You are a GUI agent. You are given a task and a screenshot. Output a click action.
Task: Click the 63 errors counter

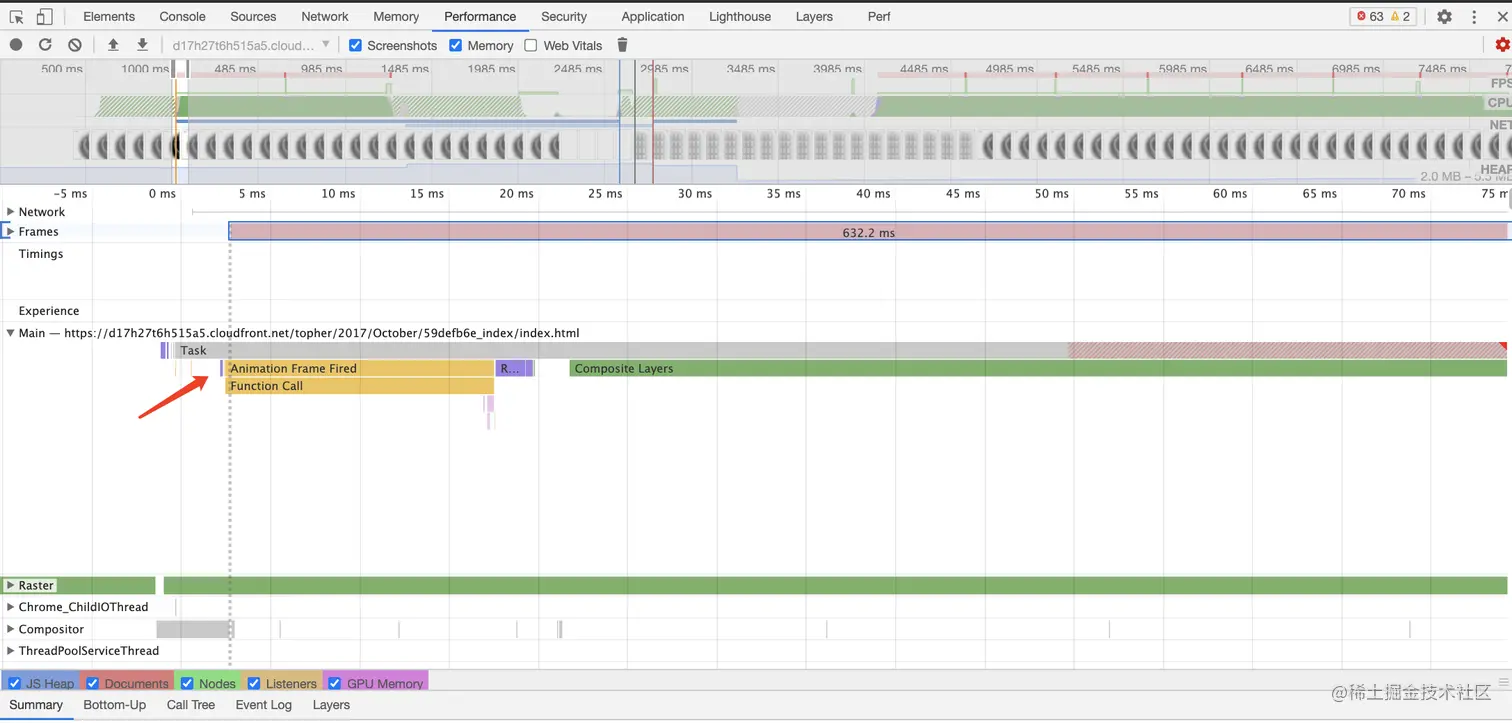tap(1370, 17)
